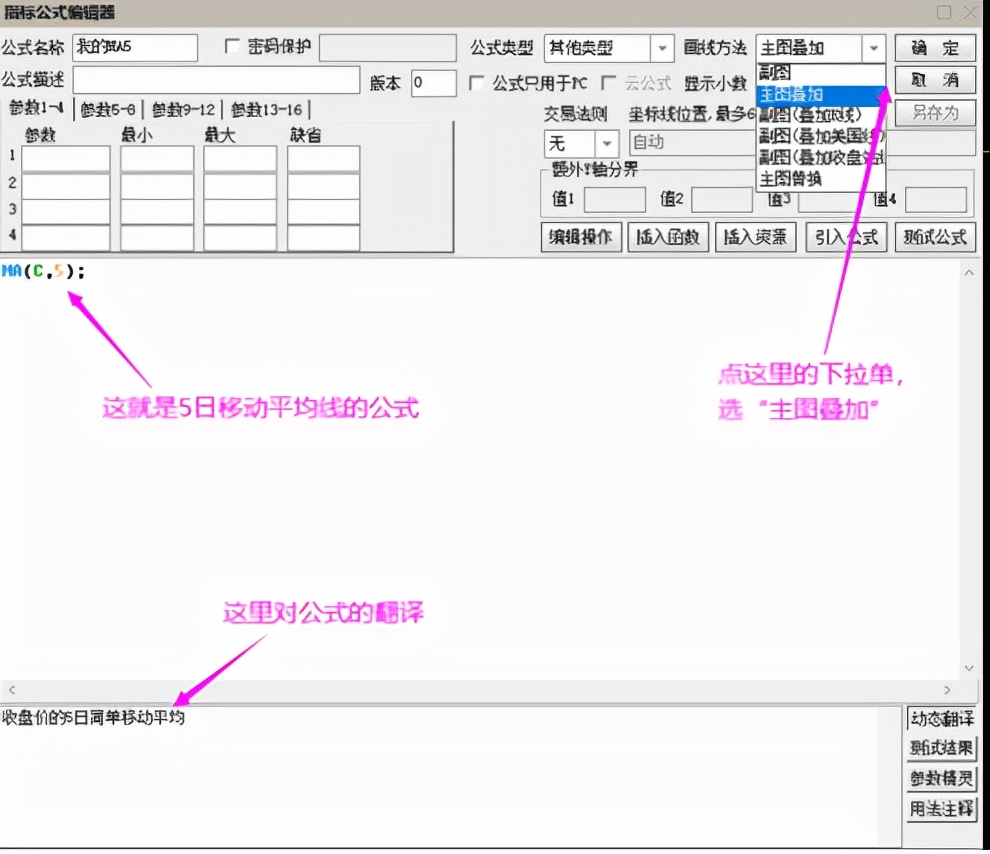Run the 测试公式 formula test
The width and height of the screenshot is (990, 854).
[x=934, y=237]
